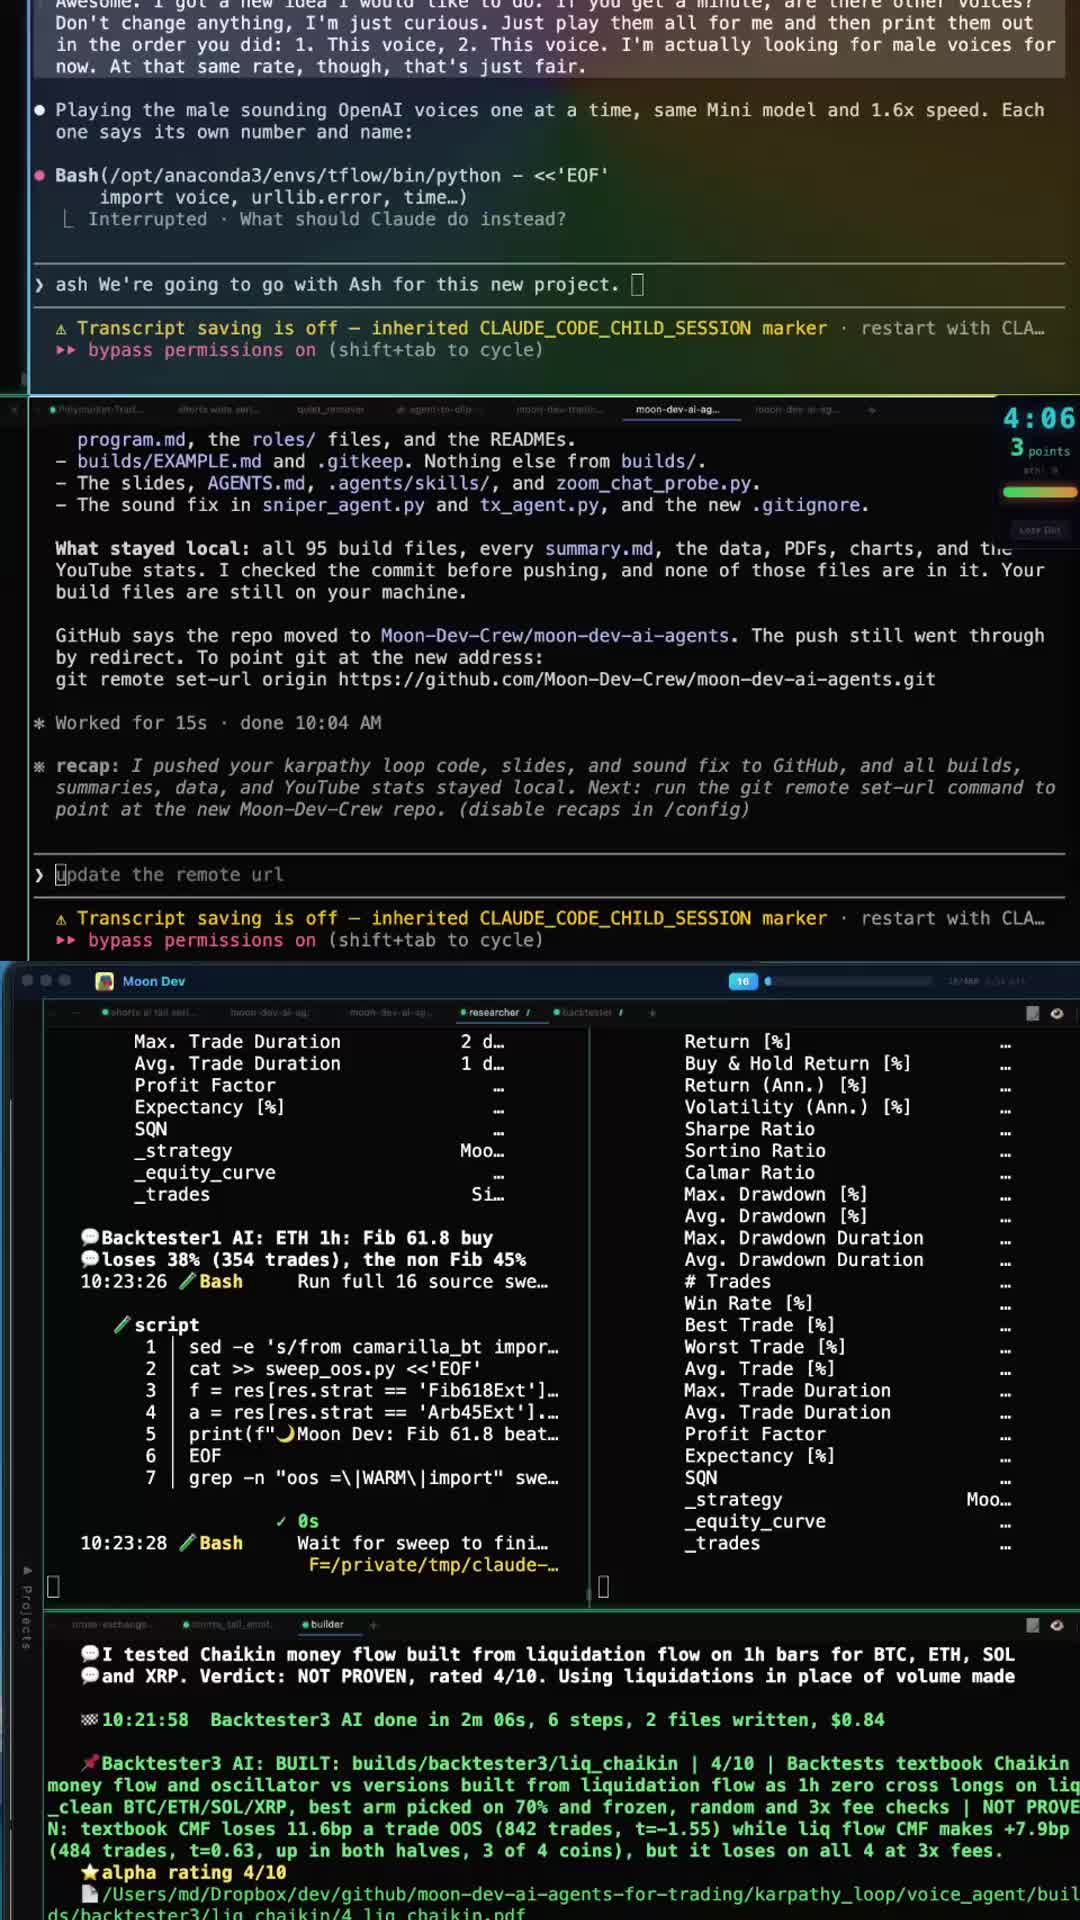Click the shorts ai tail tab in Moon Dev window
1080x1920 pixels.
[147, 1012]
